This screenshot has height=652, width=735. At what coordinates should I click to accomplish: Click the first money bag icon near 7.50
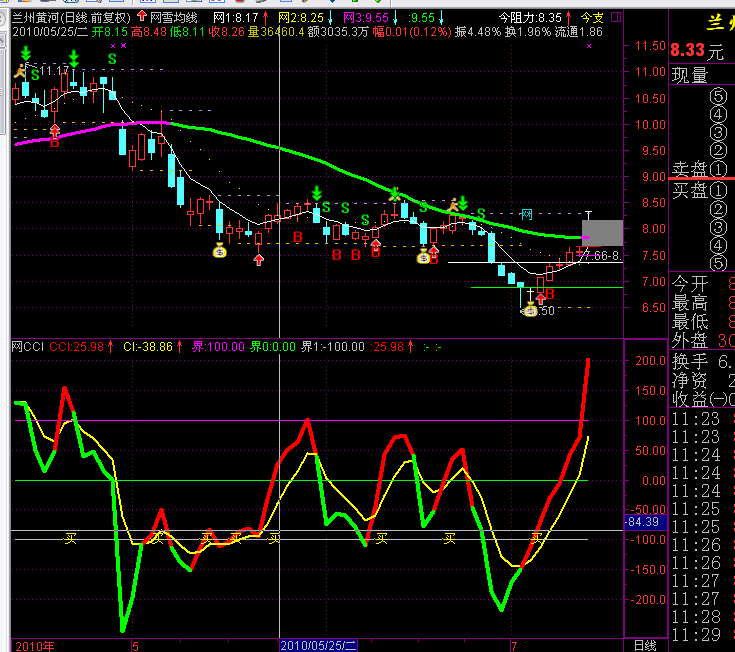220,251
